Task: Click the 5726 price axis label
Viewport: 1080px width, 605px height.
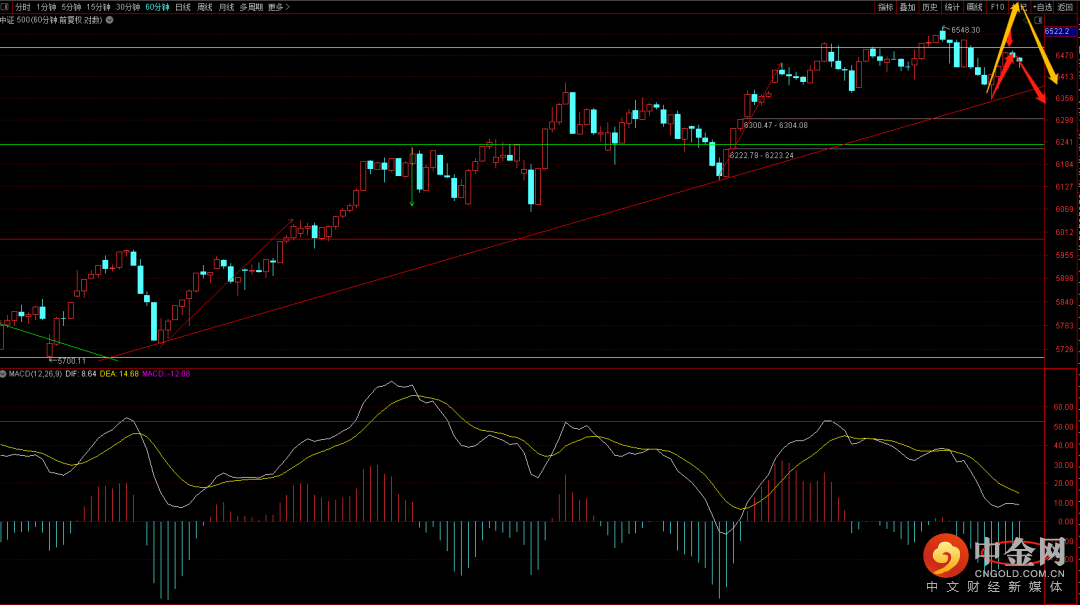Action: click(x=1064, y=349)
